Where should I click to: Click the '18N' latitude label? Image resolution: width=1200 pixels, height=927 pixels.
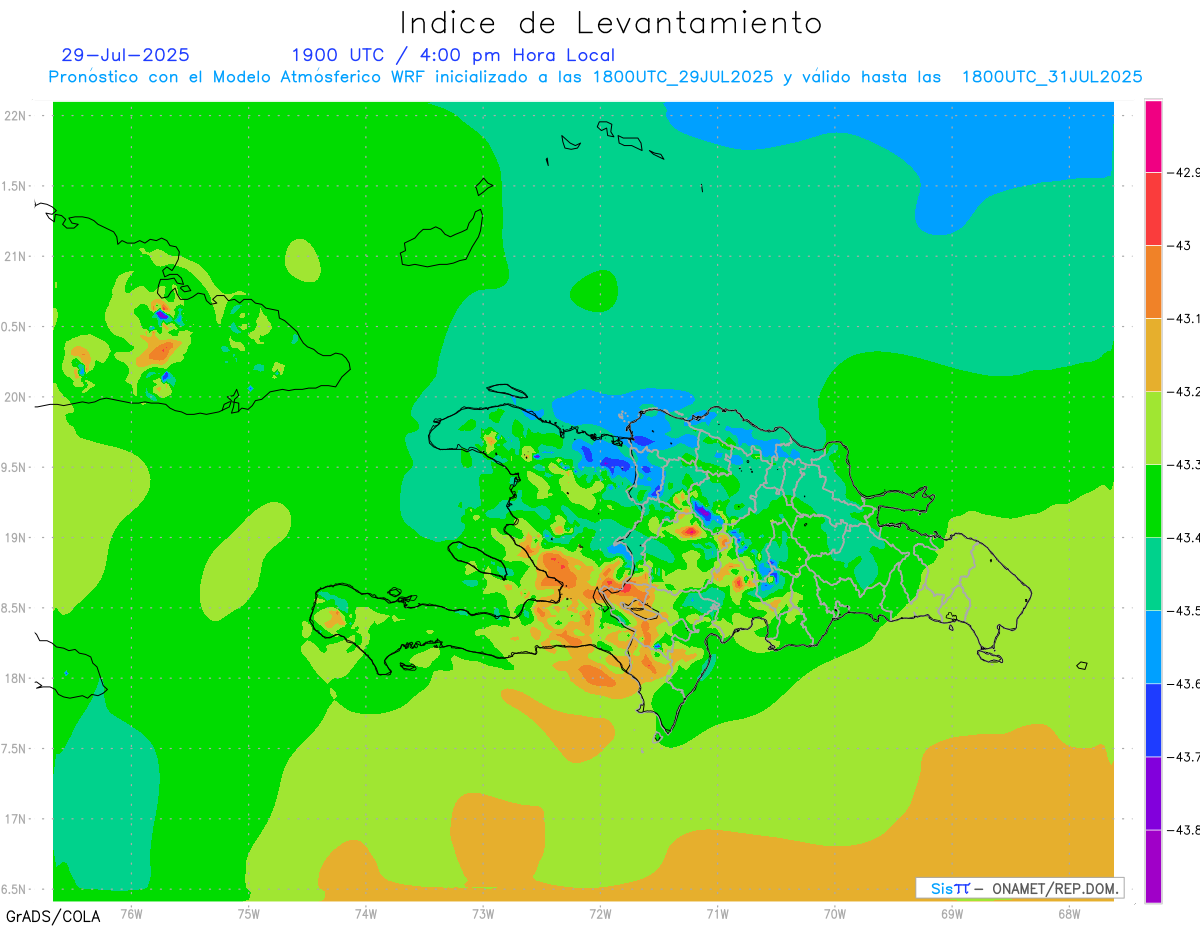tap(16, 679)
